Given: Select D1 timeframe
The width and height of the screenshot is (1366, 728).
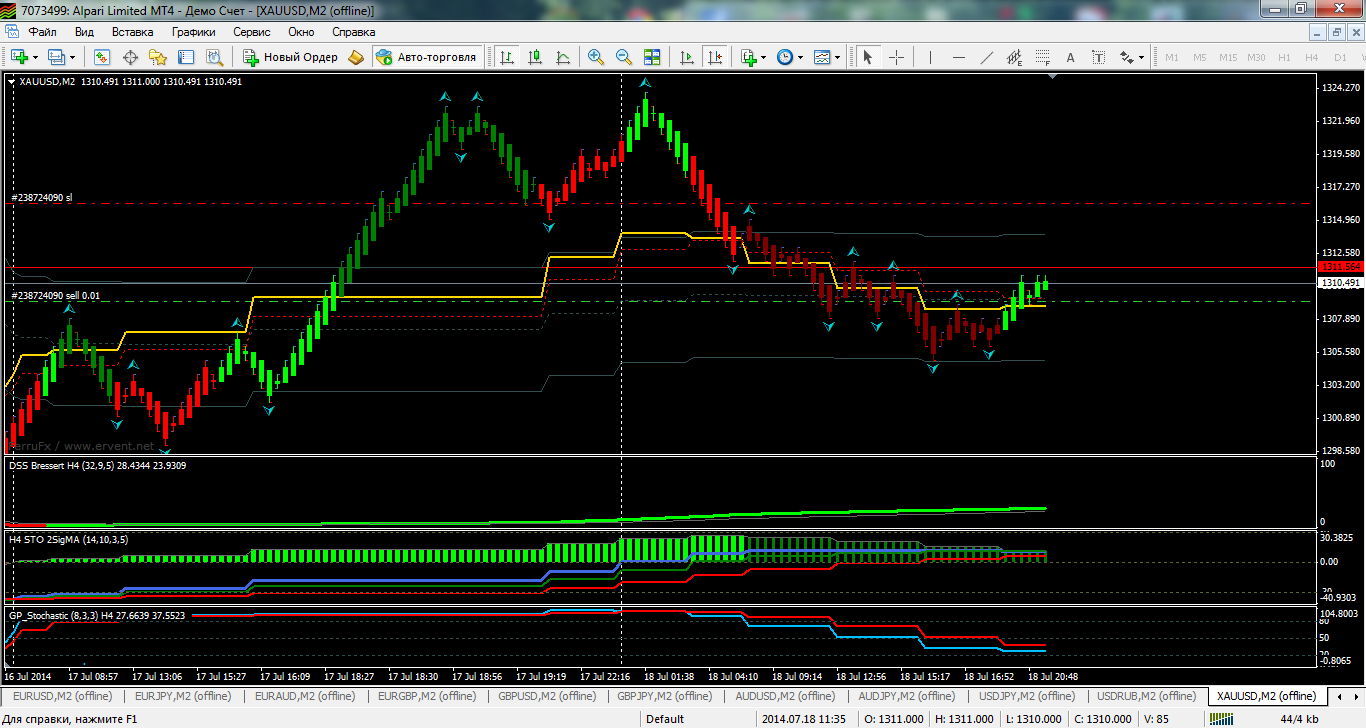Looking at the screenshot, I should (x=1340, y=57).
